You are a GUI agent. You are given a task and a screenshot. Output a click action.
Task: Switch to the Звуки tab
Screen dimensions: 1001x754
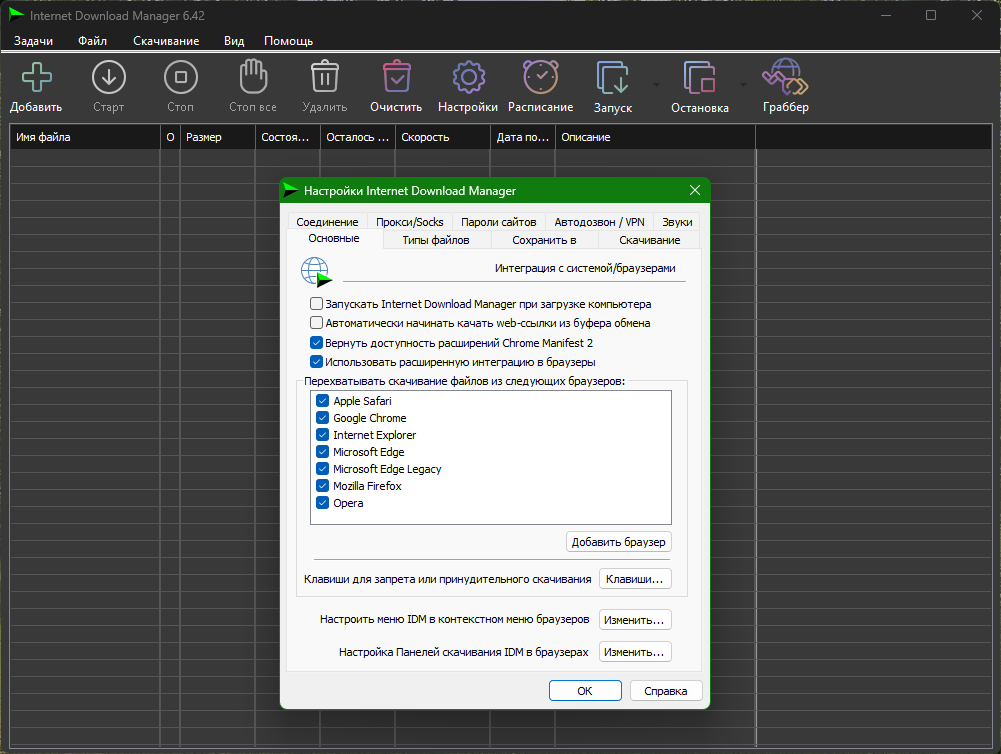coord(677,222)
